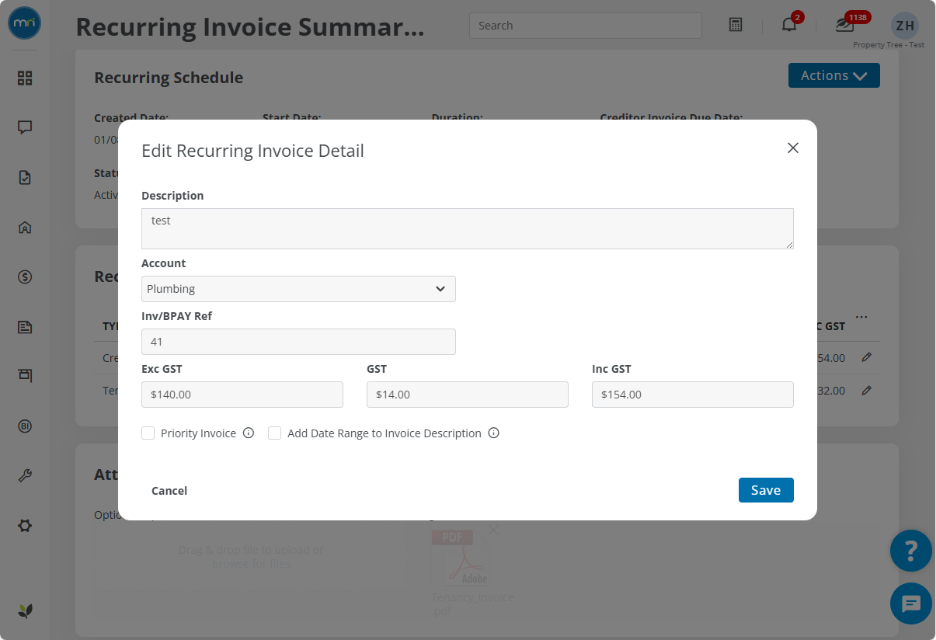The image size is (936, 640).
Task: Click the Exc GST amount field
Action: 242,395
